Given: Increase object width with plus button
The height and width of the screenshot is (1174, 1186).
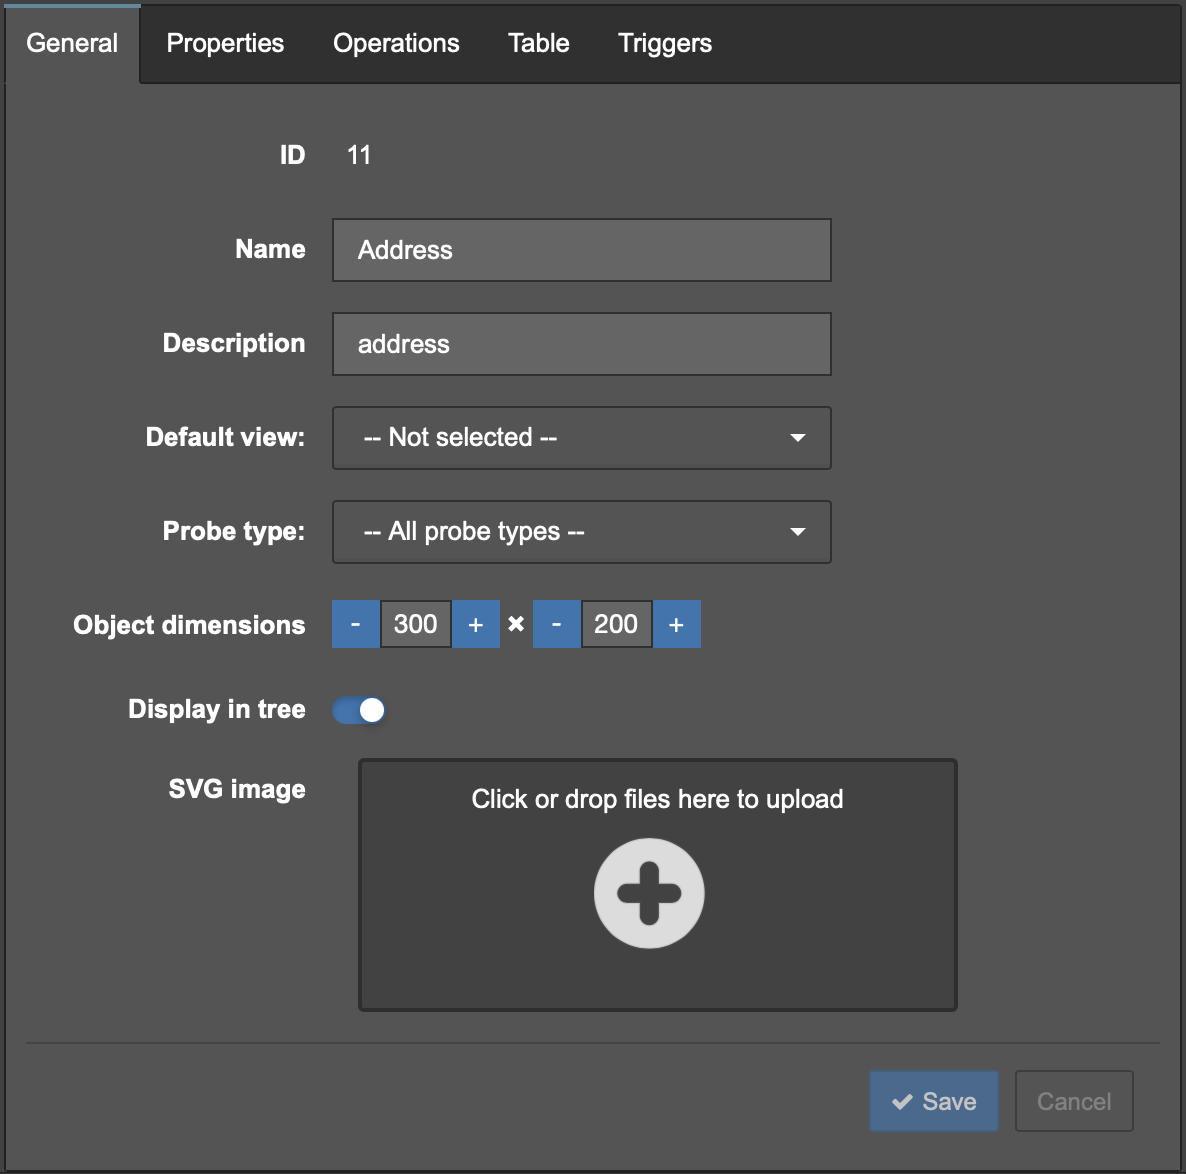Looking at the screenshot, I should click(x=476, y=624).
